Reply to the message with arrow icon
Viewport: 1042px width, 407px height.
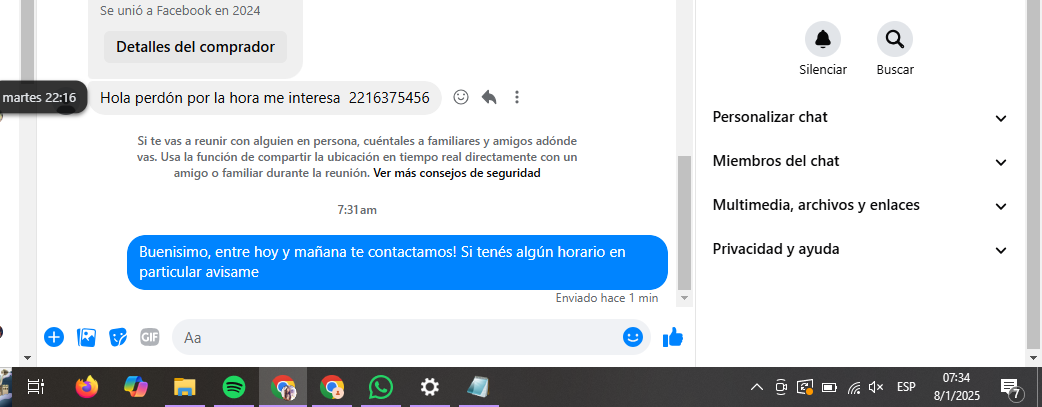489,97
